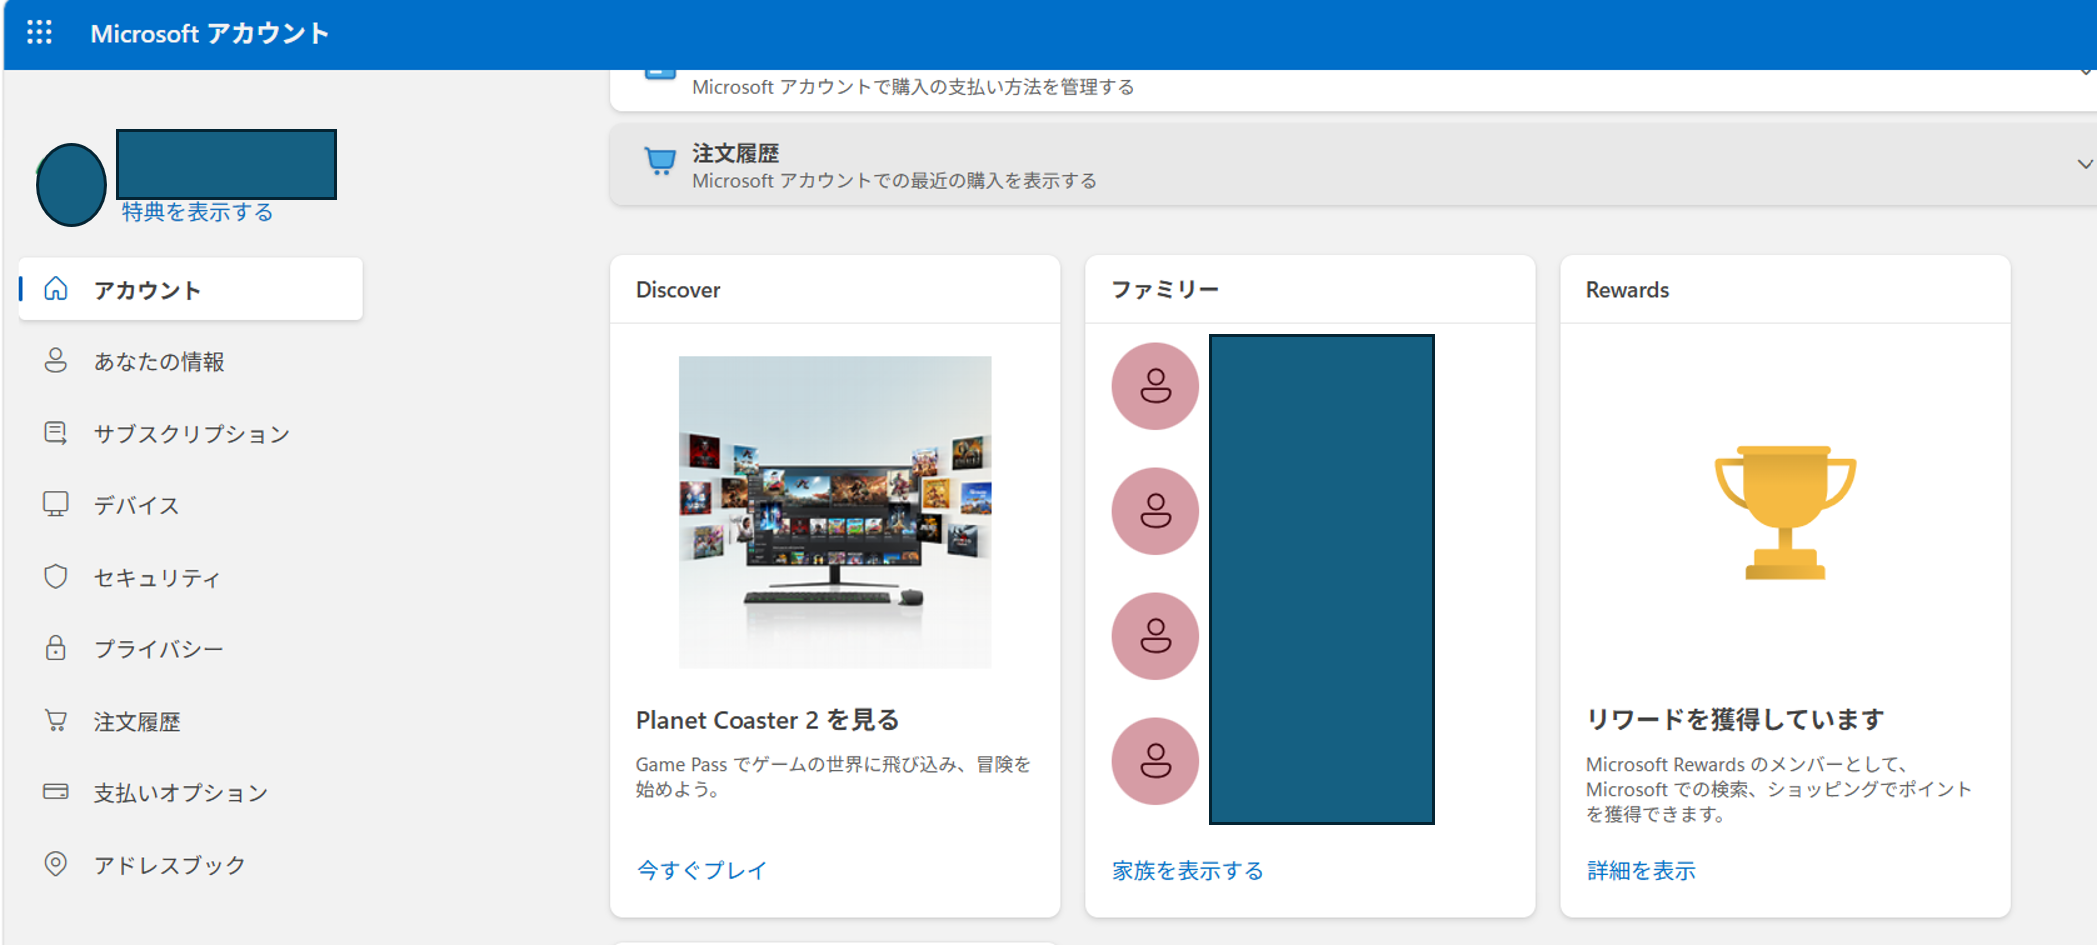Click the person icon beside あなたの情報
This screenshot has height=945, width=2097.
tap(56, 361)
